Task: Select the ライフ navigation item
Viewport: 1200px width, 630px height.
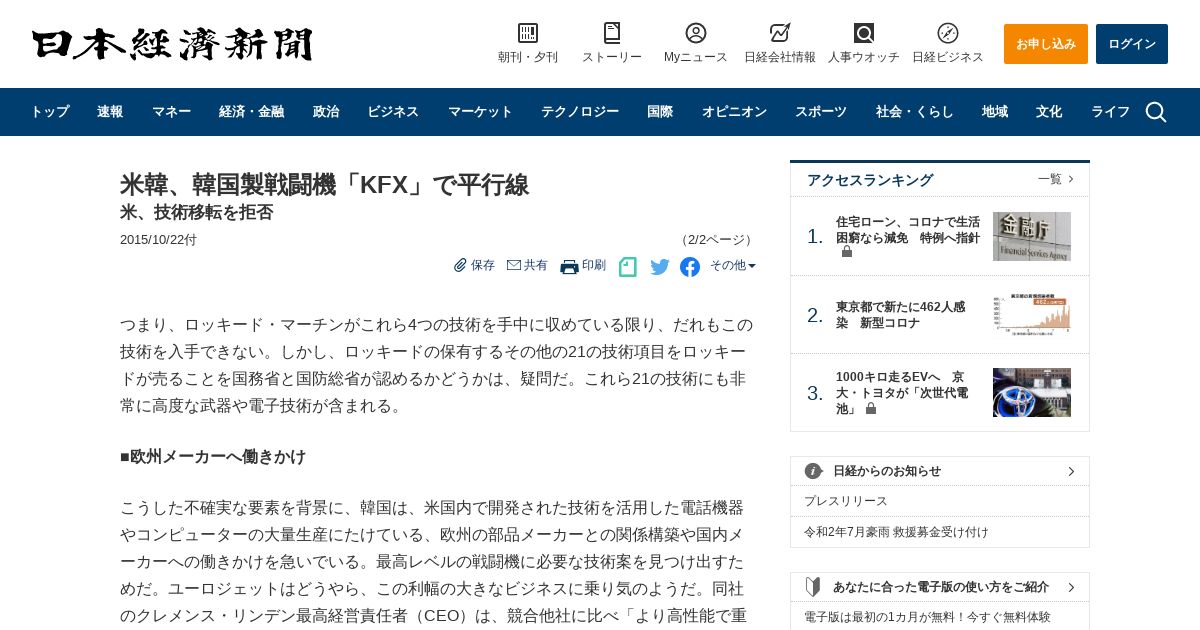Action: [1110, 112]
